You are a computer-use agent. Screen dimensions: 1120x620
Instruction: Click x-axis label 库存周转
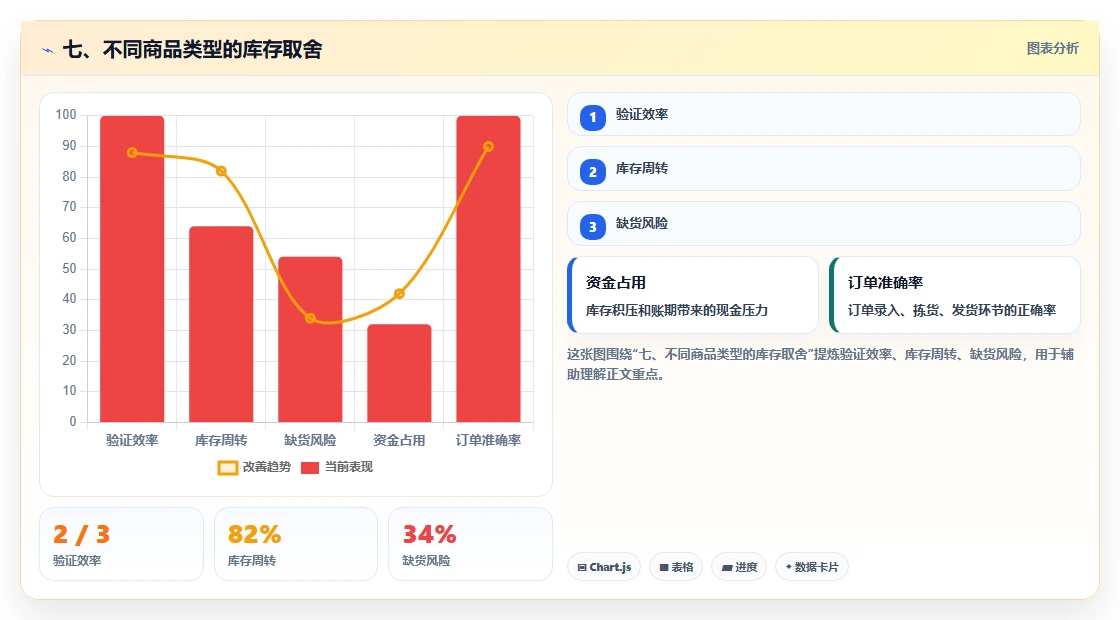(x=221, y=440)
